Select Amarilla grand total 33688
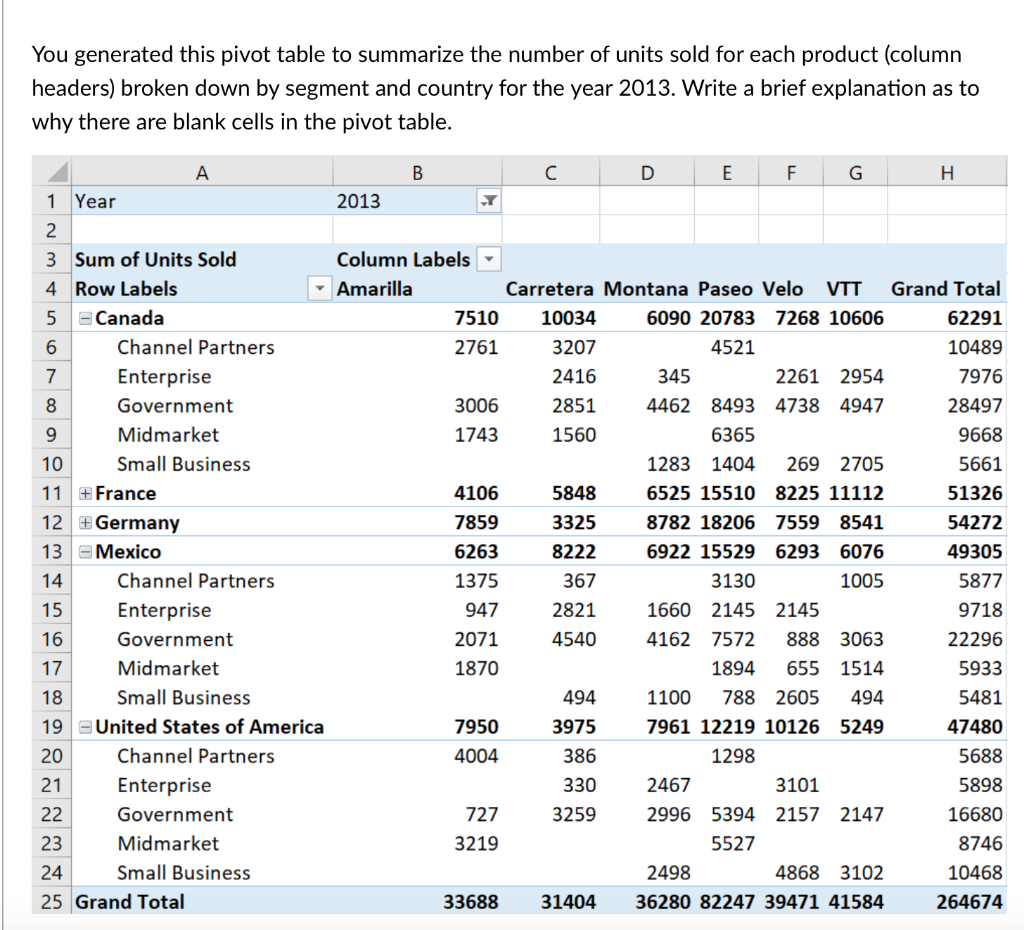This screenshot has width=1024, height=930. point(471,902)
